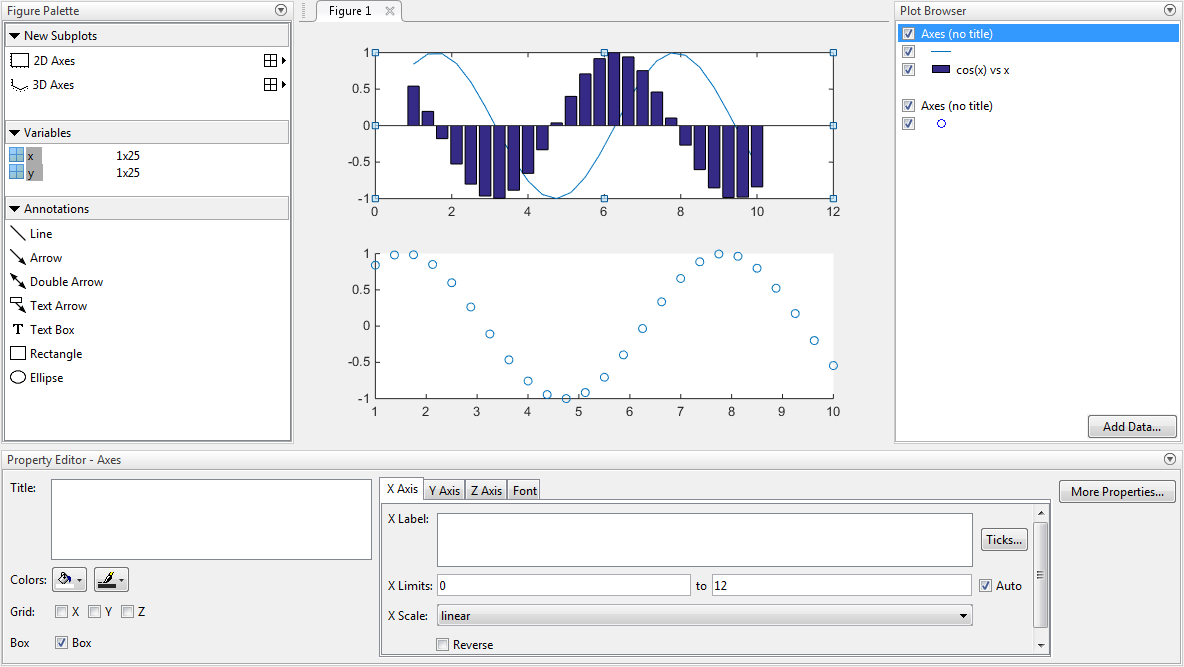Choose the Arrow annotation tool
The width and height of the screenshot is (1184, 667).
click(x=36, y=258)
